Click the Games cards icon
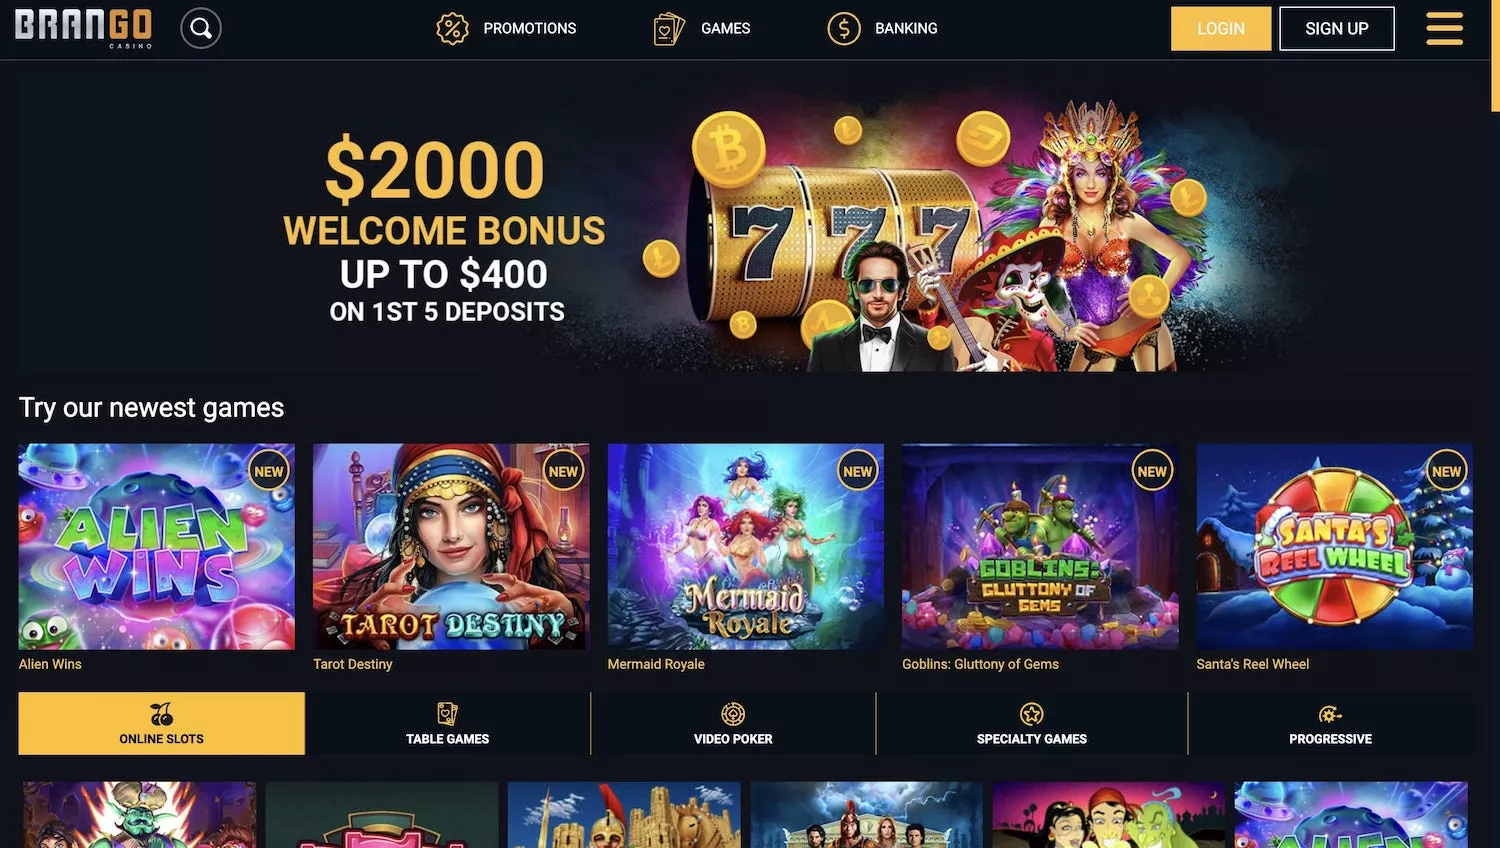The image size is (1500, 848). click(669, 28)
